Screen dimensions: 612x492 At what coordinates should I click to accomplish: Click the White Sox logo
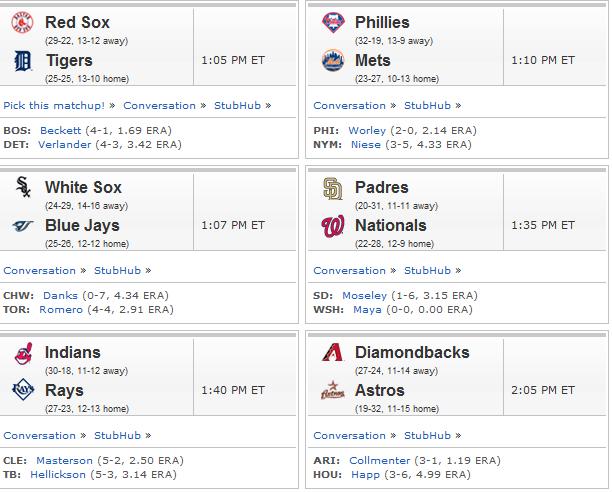(23, 187)
